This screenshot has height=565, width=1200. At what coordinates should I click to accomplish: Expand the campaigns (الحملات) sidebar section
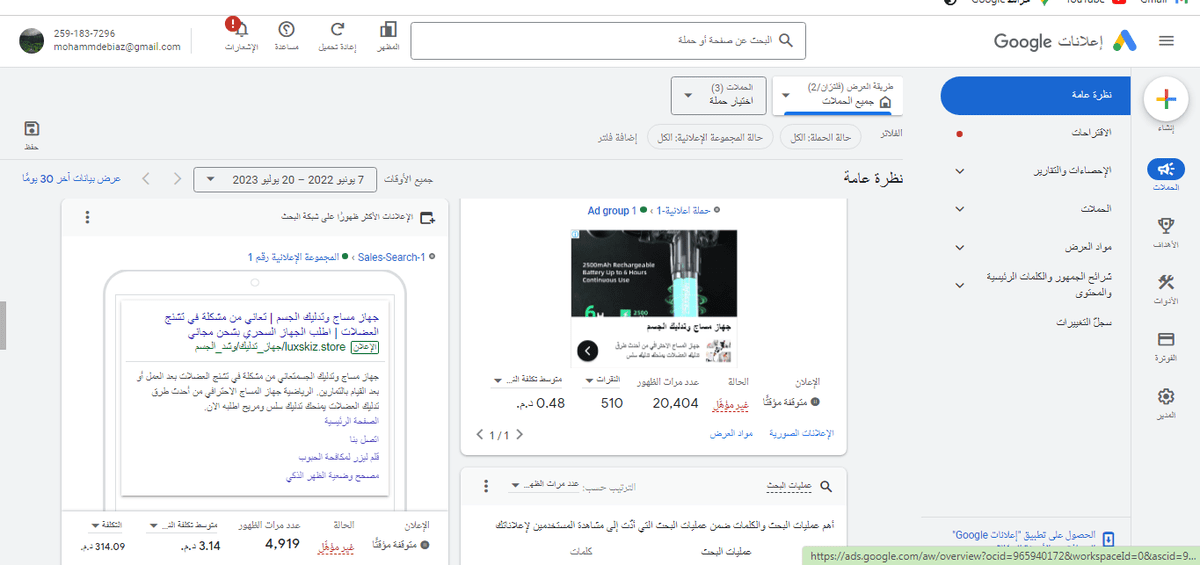960,209
